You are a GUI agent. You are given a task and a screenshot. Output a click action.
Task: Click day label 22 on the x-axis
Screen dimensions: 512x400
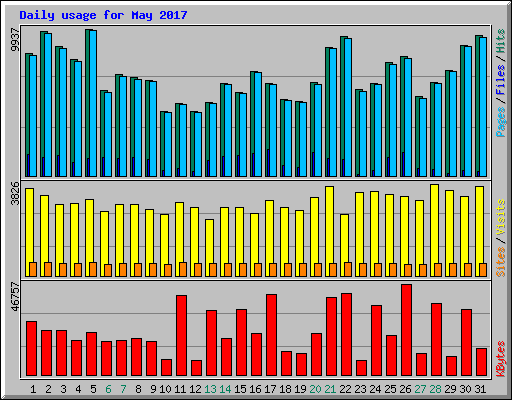[345, 389]
